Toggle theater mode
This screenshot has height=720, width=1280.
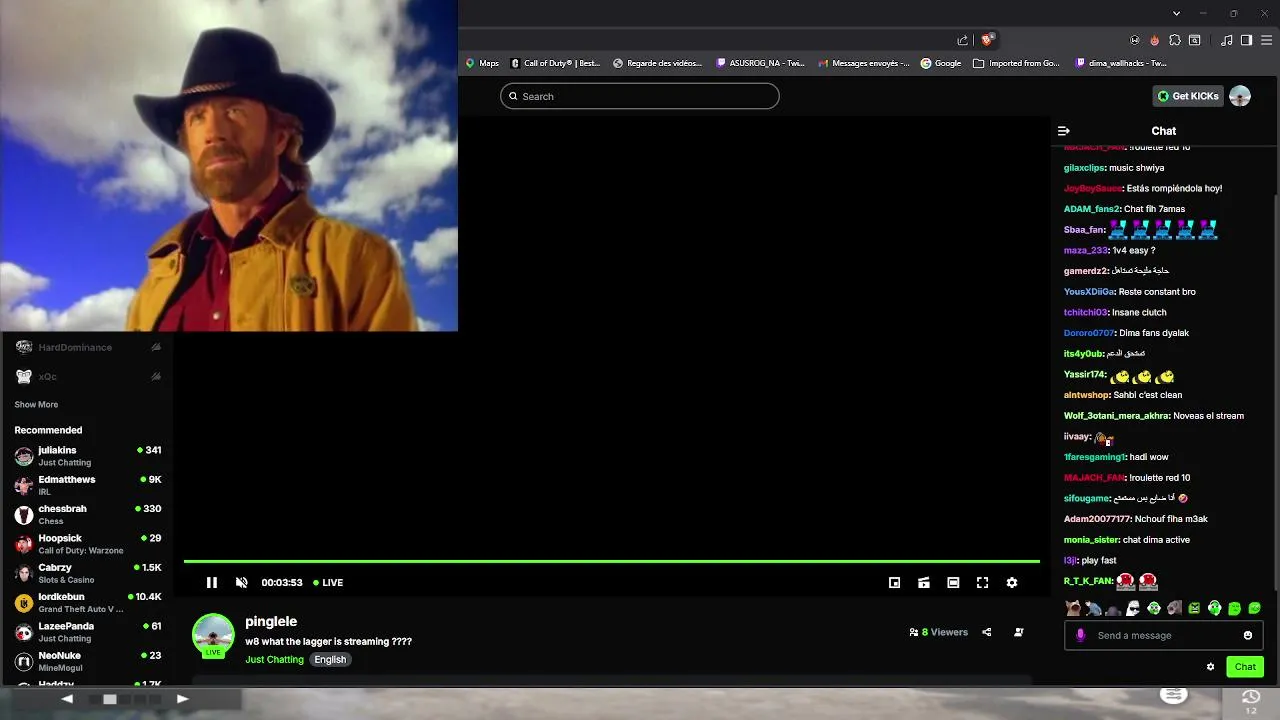point(954,583)
